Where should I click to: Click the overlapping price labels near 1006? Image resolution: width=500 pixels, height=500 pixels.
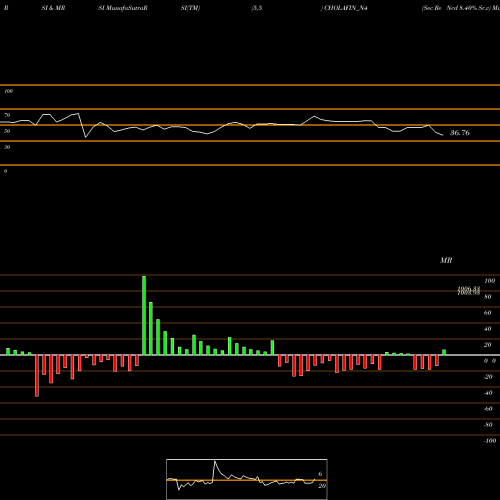(x=469, y=291)
